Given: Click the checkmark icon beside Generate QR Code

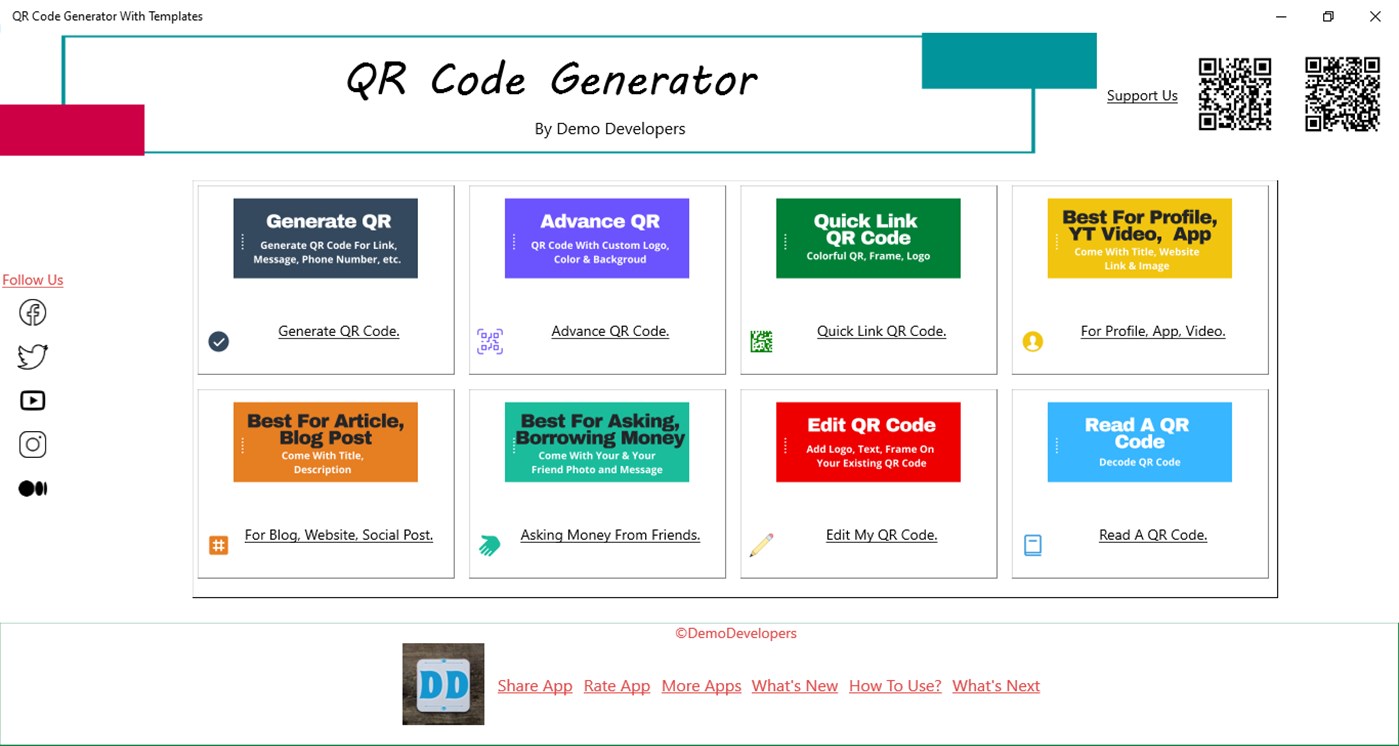Looking at the screenshot, I should [x=219, y=342].
